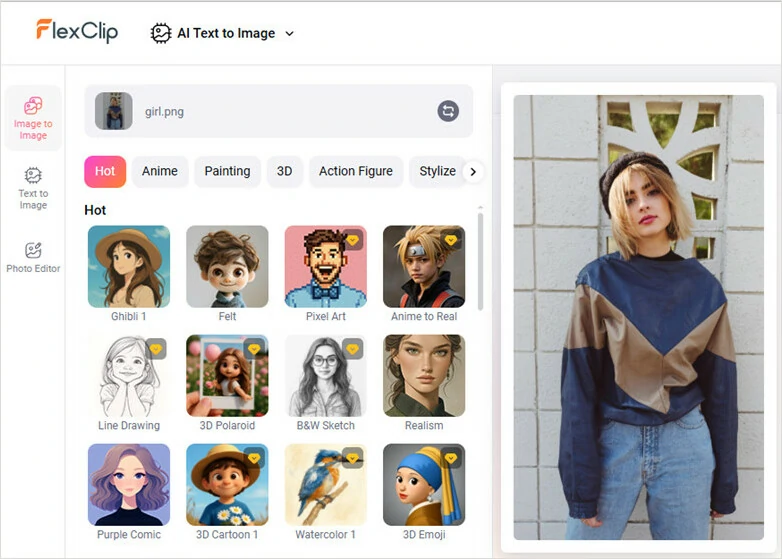Click premium badge on 3D Cartoon 1
The width and height of the screenshot is (782, 559).
254,458
